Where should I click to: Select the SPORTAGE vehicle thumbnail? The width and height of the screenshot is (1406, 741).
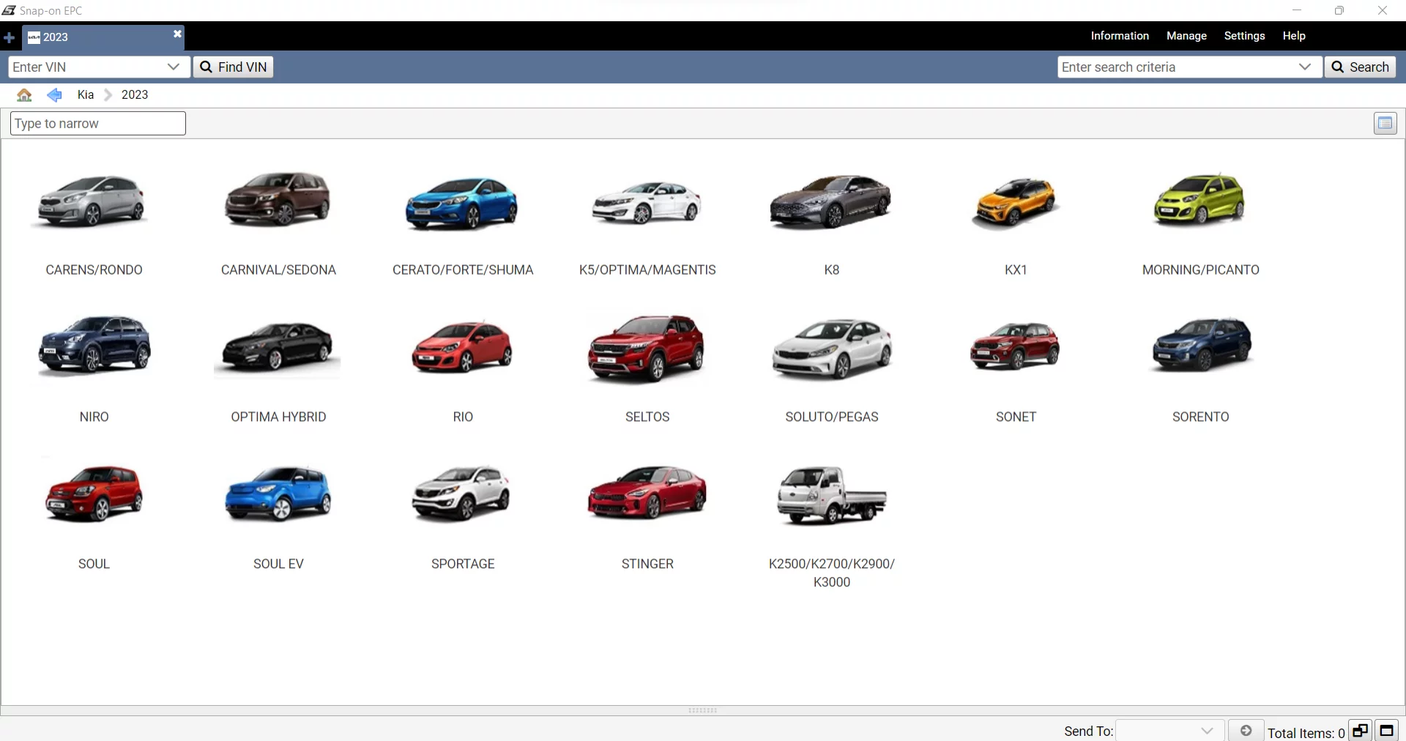pyautogui.click(x=462, y=494)
